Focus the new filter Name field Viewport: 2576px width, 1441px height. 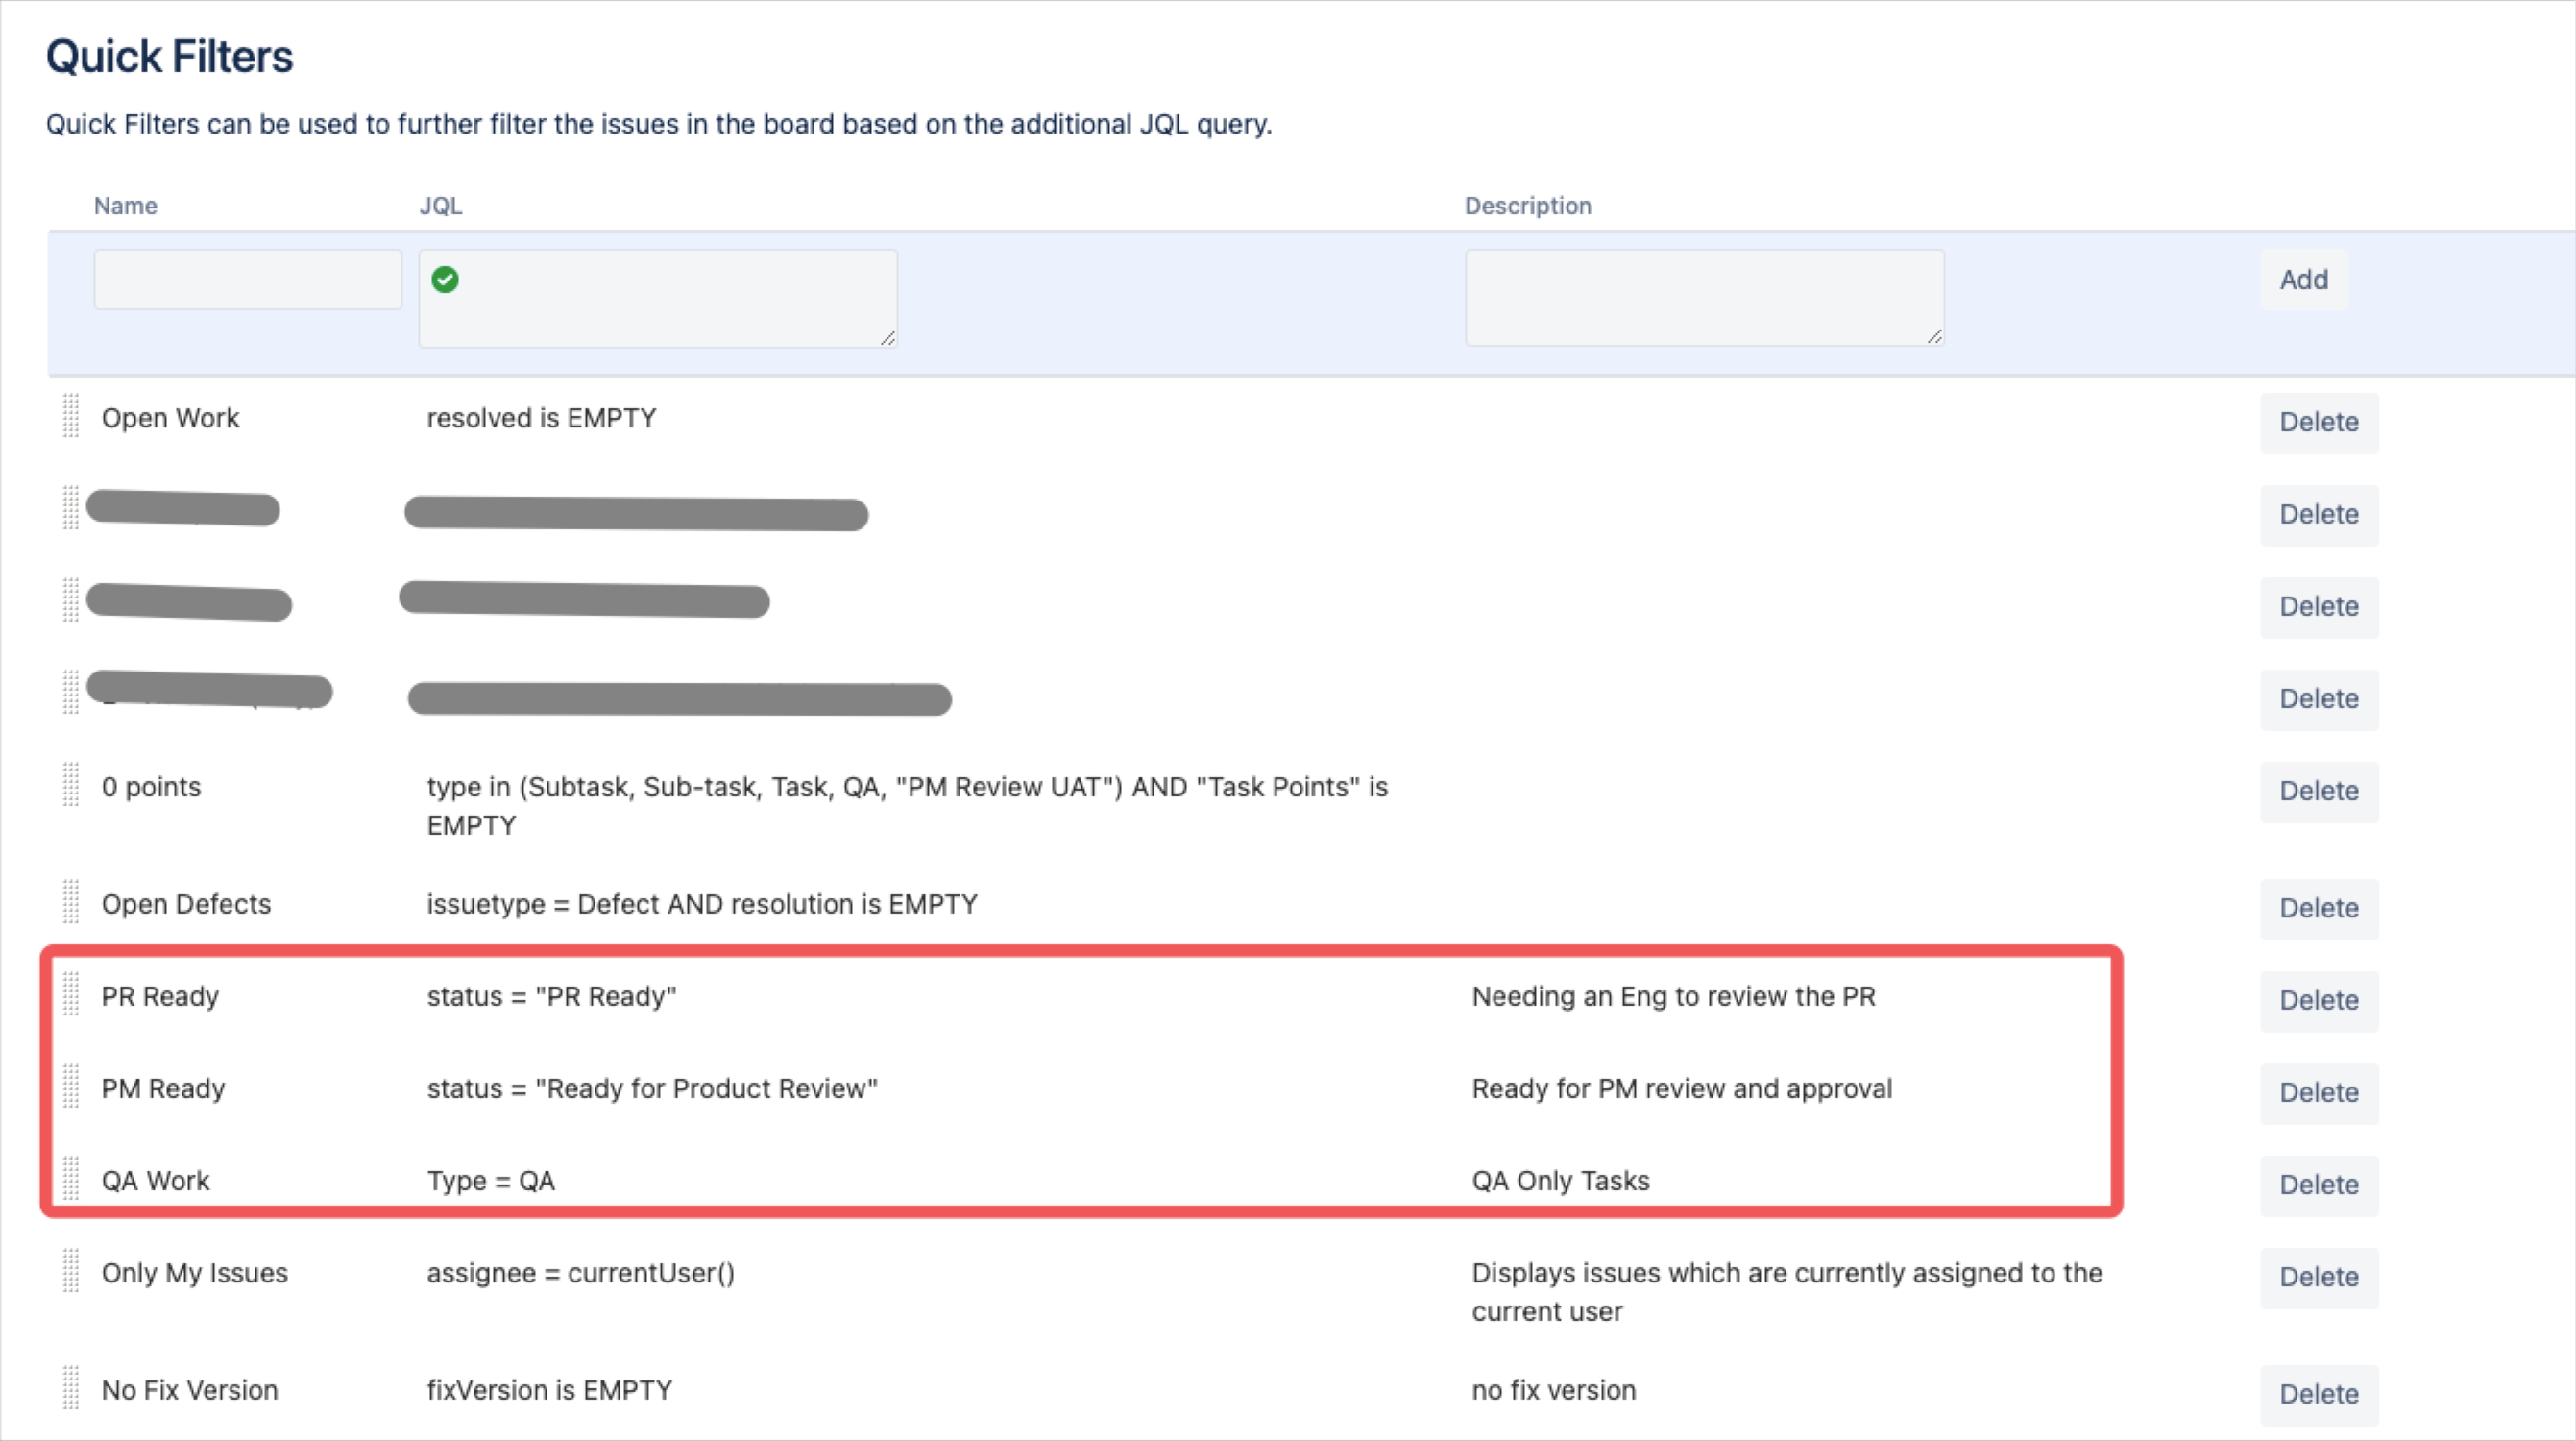tap(248, 280)
